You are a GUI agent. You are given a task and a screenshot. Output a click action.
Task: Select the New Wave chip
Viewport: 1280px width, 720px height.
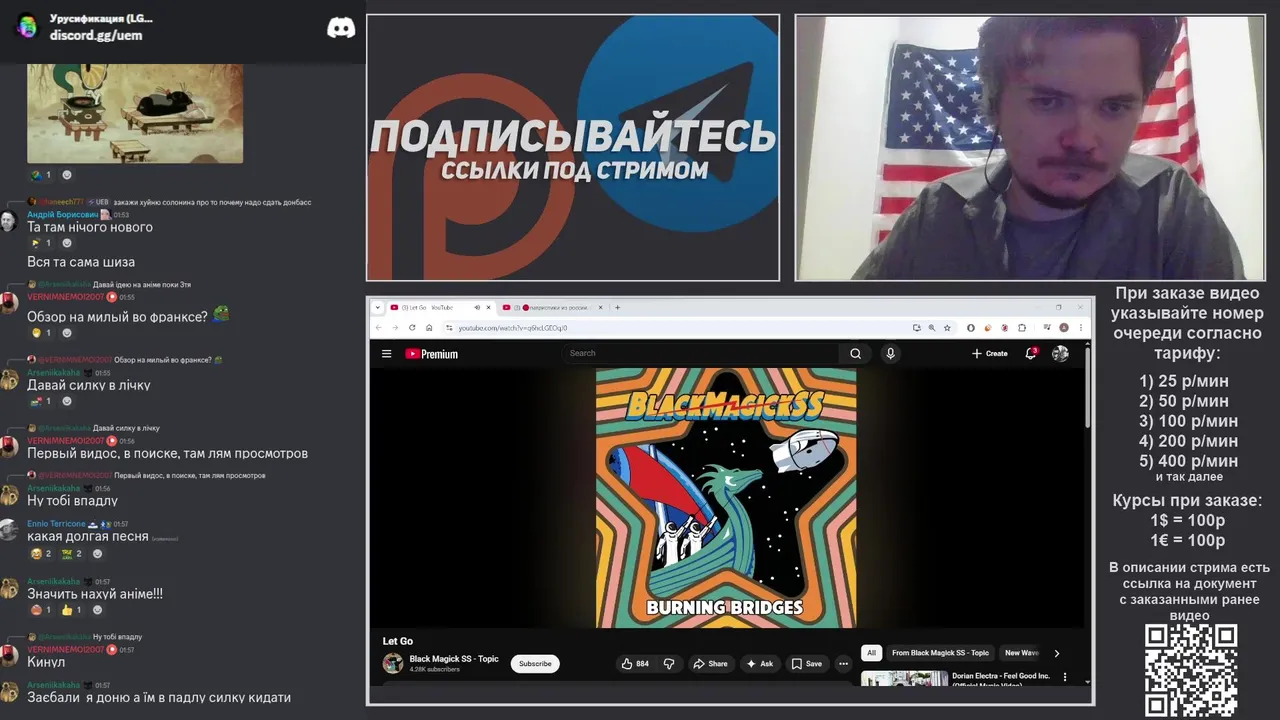coord(1022,653)
